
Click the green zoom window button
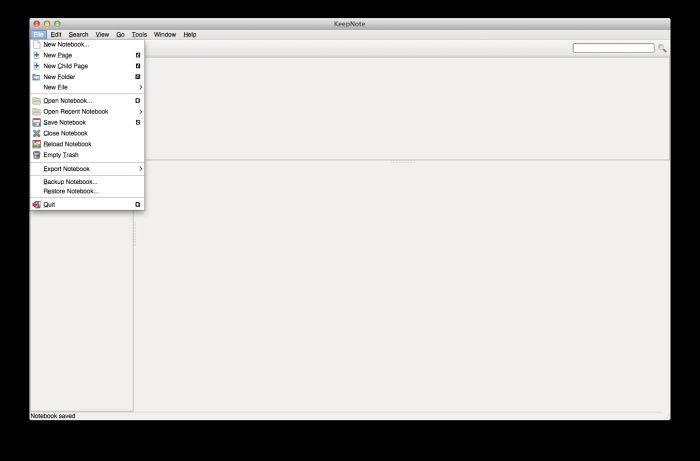pyautogui.click(x=57, y=24)
